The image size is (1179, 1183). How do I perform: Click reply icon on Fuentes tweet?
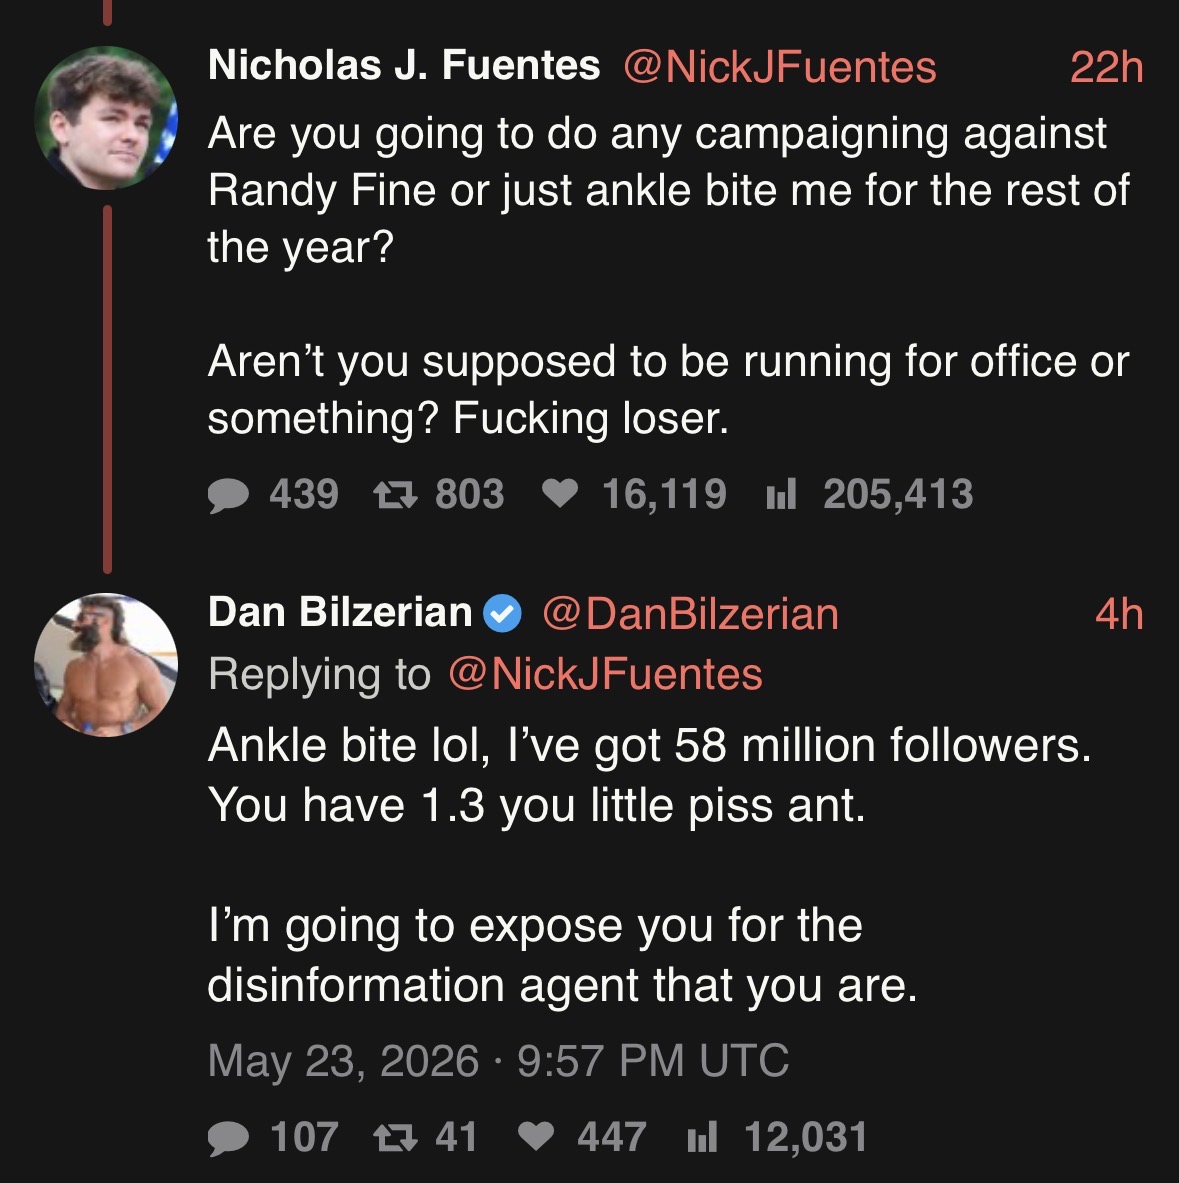[228, 496]
